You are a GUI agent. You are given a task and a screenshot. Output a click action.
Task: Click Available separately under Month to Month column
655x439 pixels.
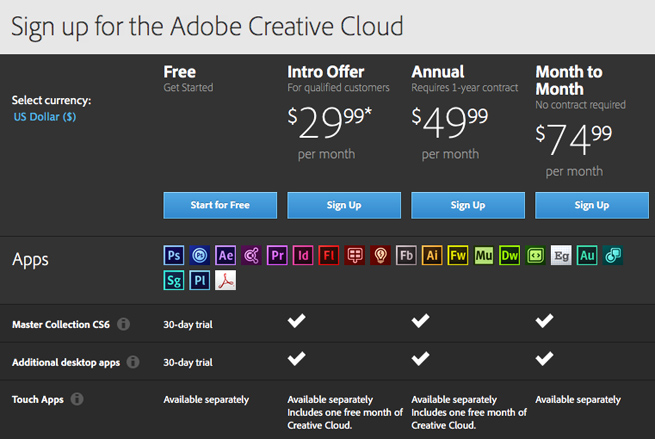click(578, 400)
